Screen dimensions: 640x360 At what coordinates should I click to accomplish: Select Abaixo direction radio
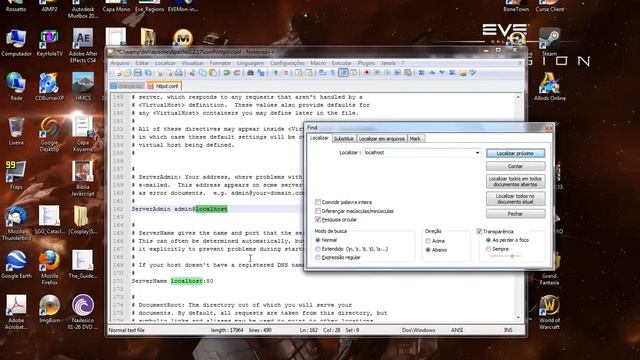428,250
